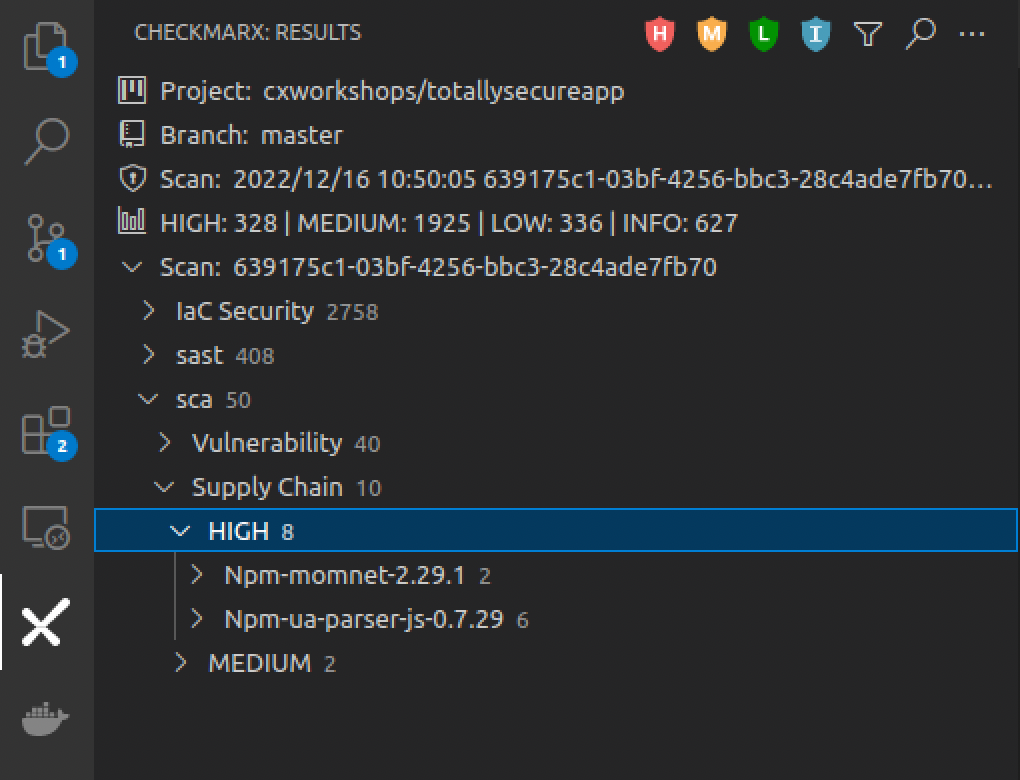The height and width of the screenshot is (780, 1020).
Task: Select the Checkmarx X icon in activity bar
Action: click(x=45, y=623)
